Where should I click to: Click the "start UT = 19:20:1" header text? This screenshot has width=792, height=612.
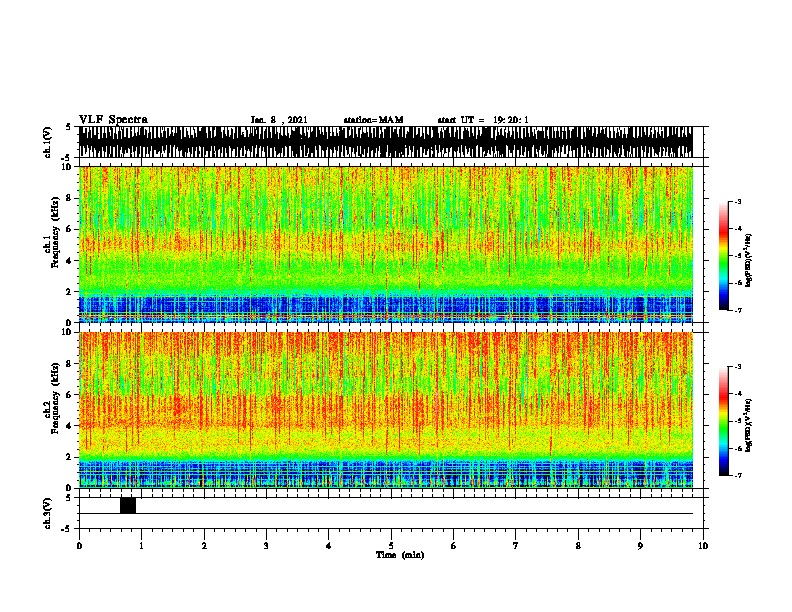coord(483,120)
